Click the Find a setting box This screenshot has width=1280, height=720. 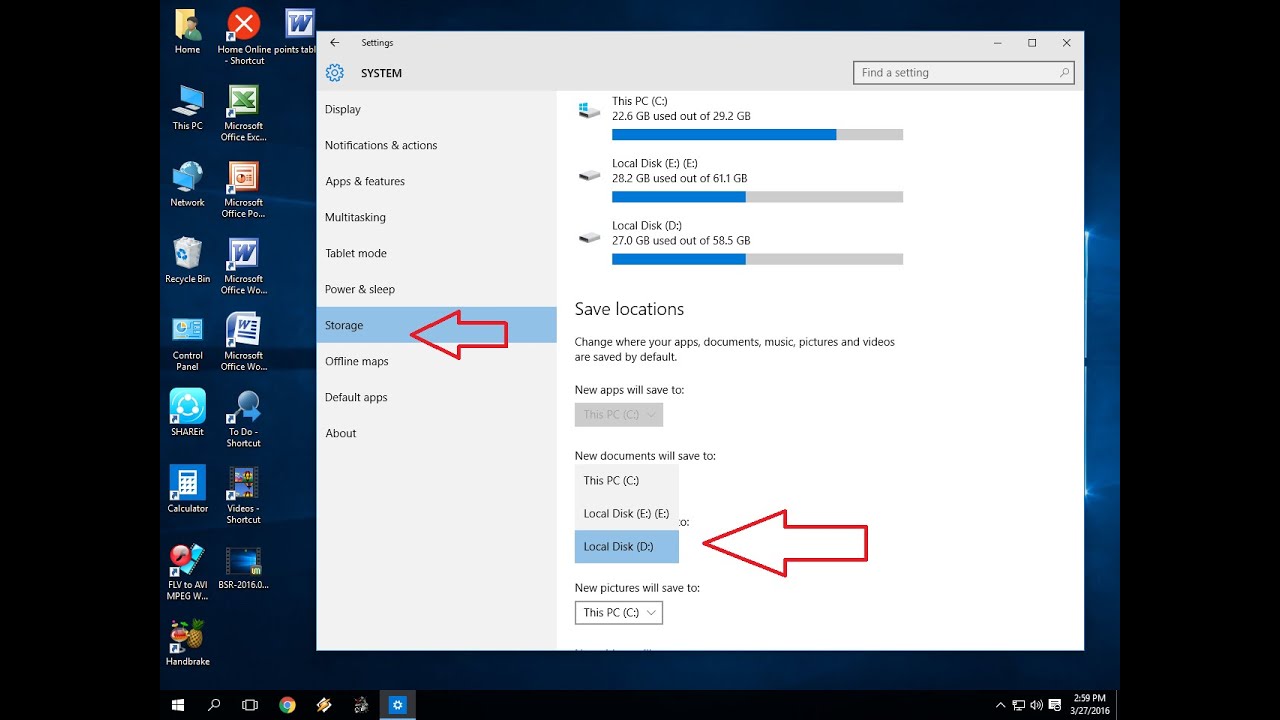tap(964, 73)
